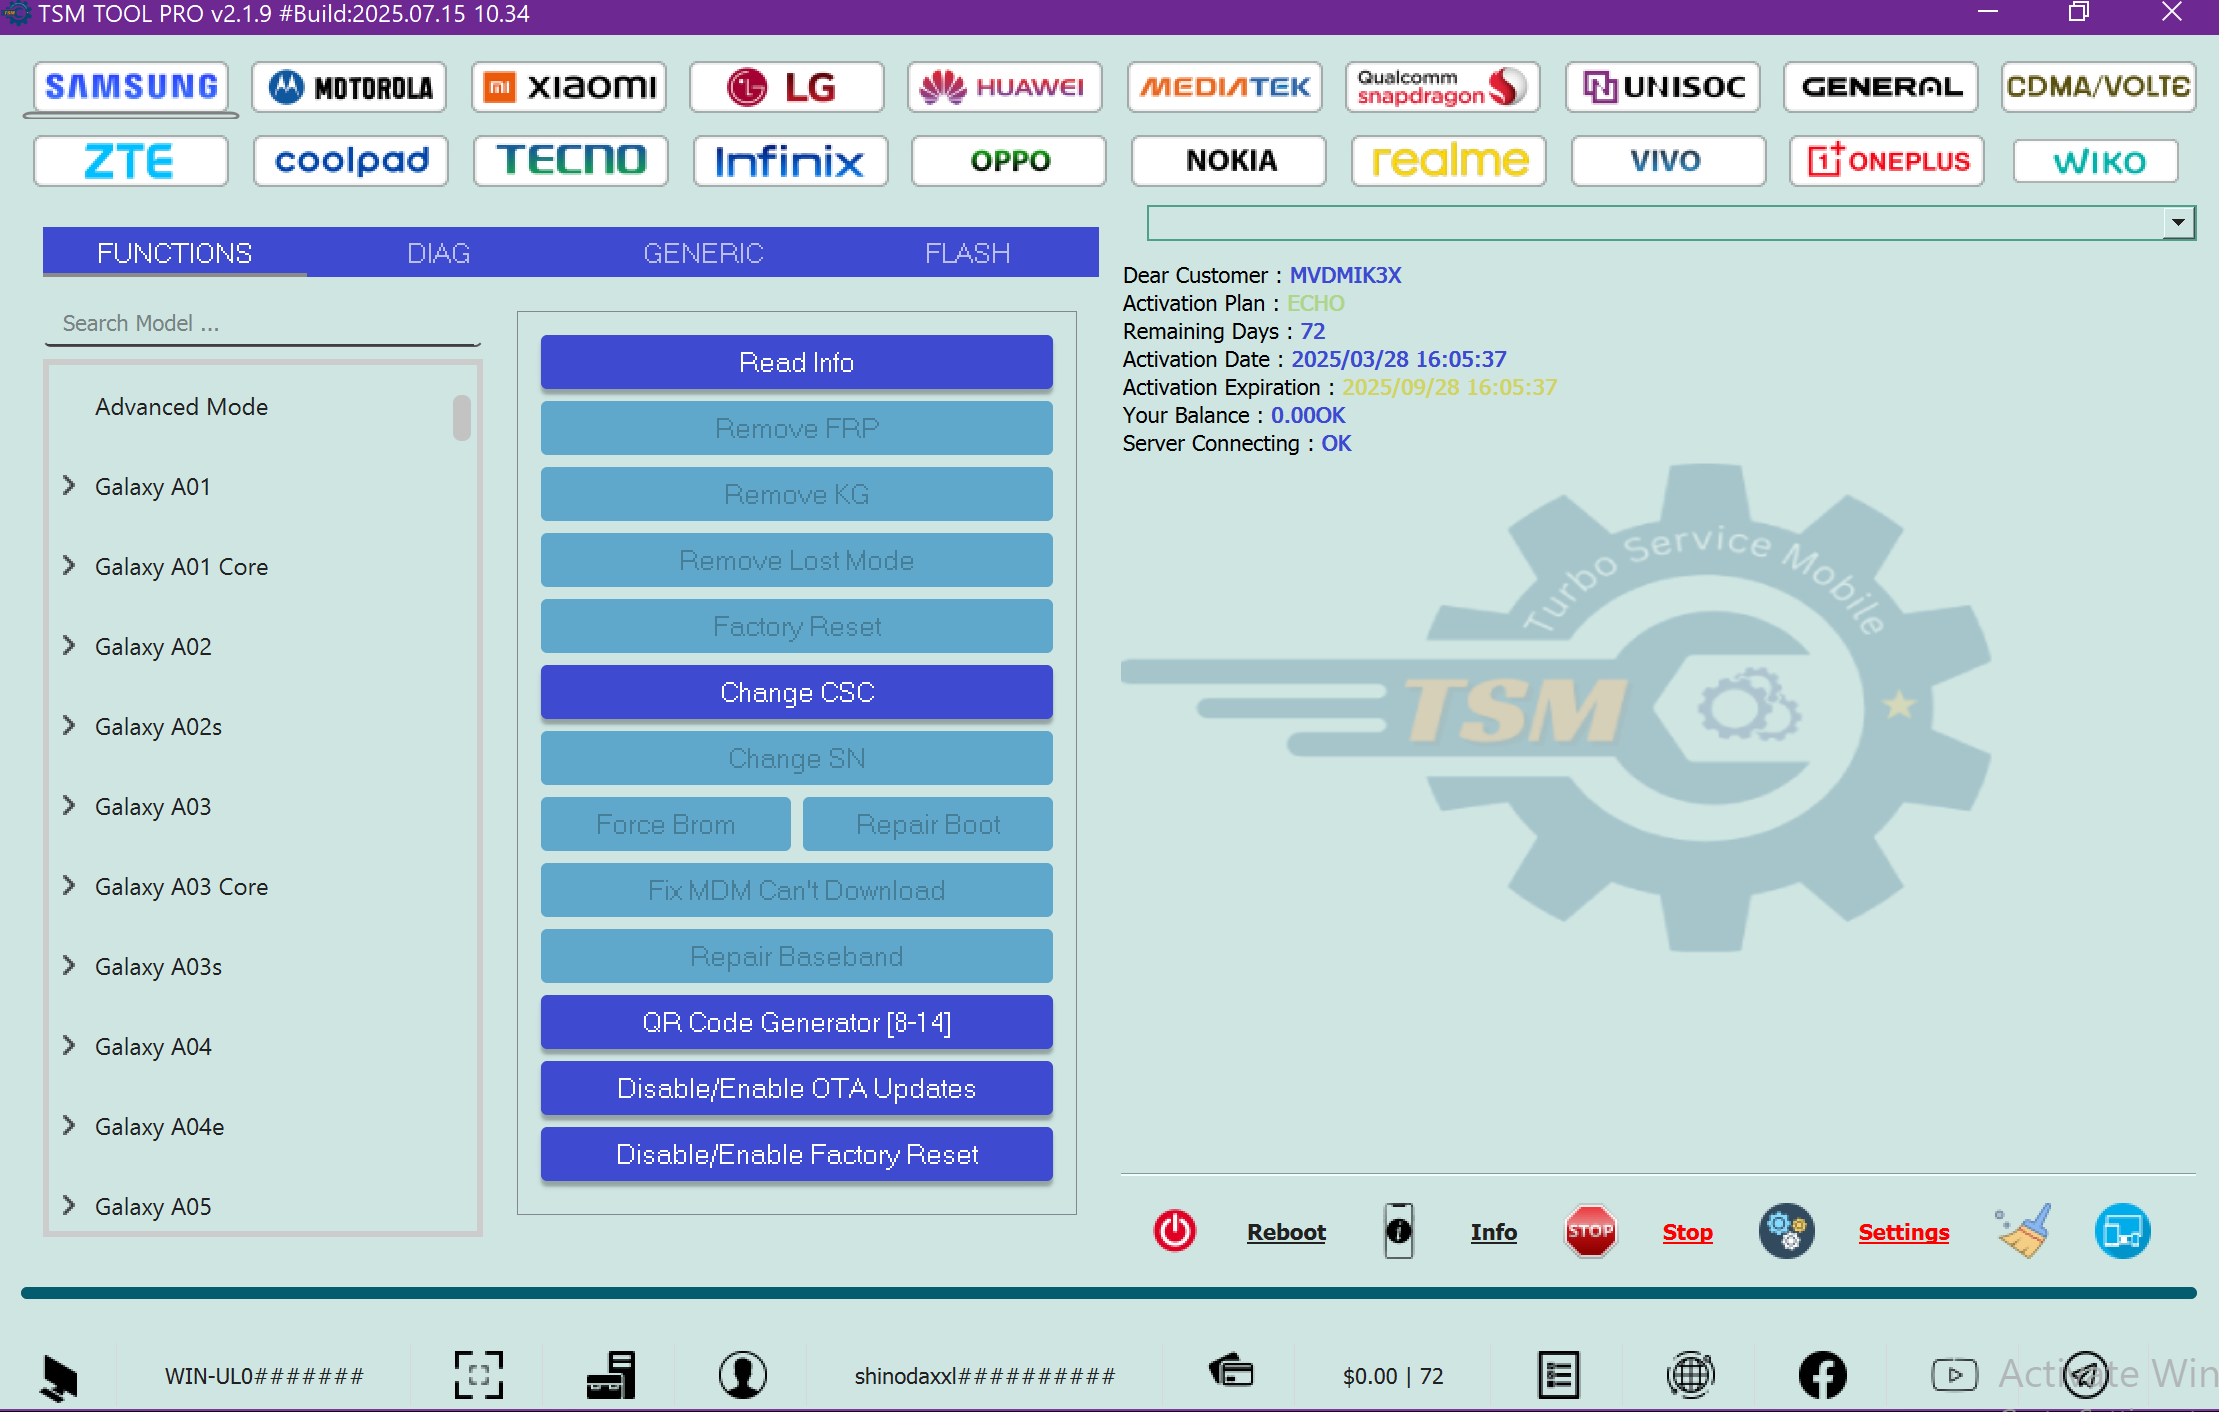This screenshot has height=1412, width=2219.
Task: Click the list log icon in status bar
Action: coord(1559,1375)
